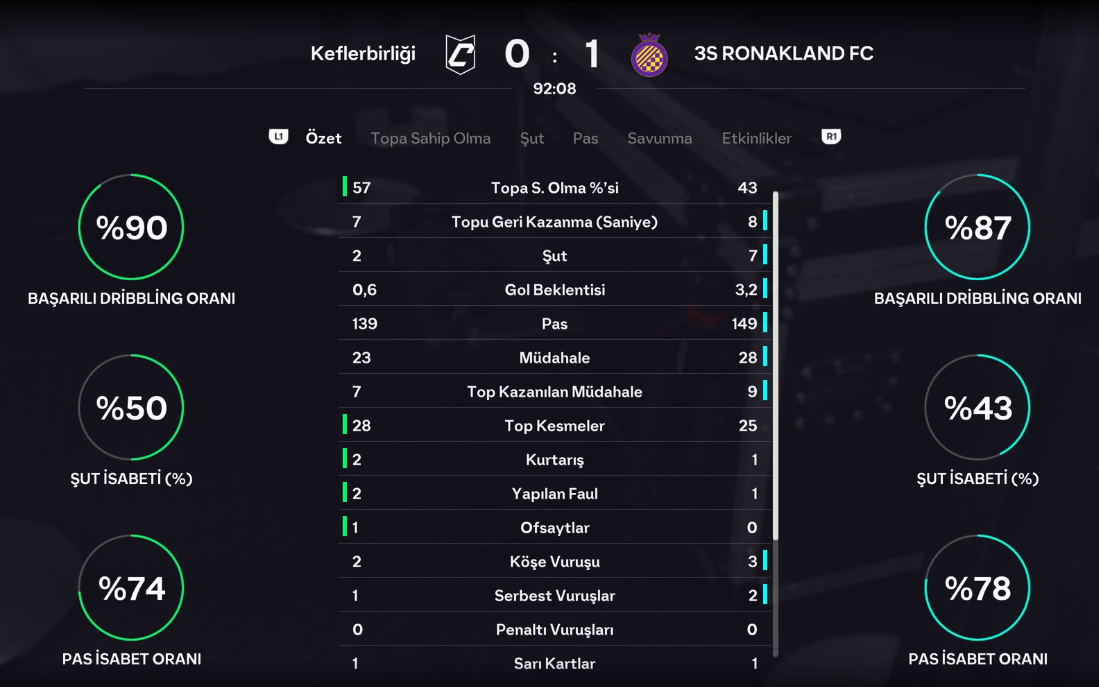Open the Şut statistics tab
The width and height of the screenshot is (1099, 687).
532,138
